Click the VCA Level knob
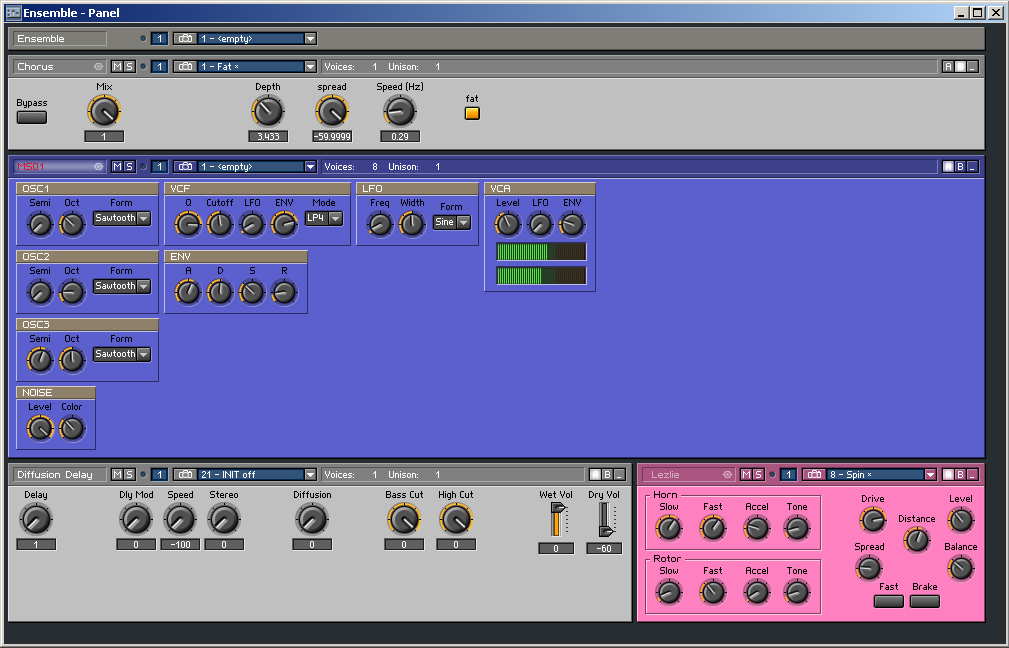The height and width of the screenshot is (648, 1009). point(508,225)
